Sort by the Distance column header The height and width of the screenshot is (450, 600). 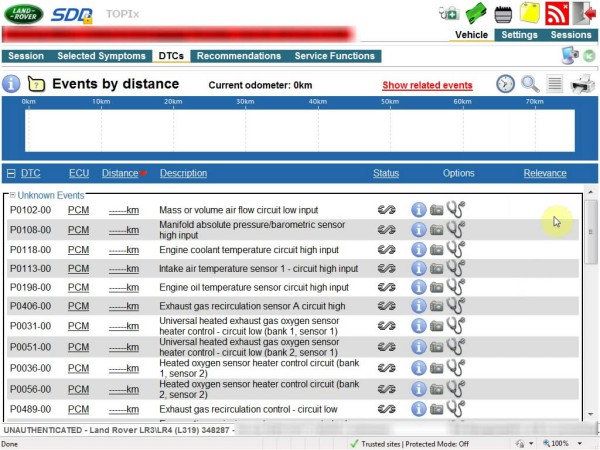pyautogui.click(x=119, y=173)
